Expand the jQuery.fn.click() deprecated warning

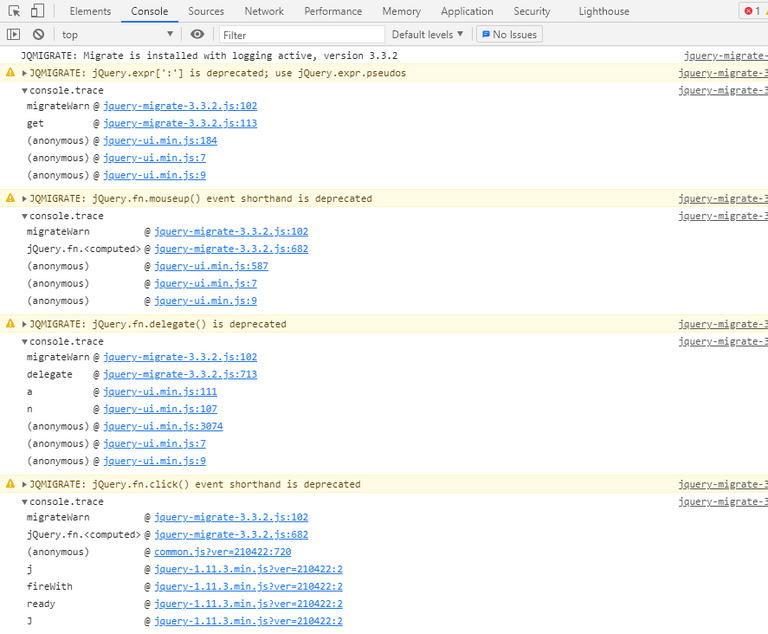(x=24, y=484)
